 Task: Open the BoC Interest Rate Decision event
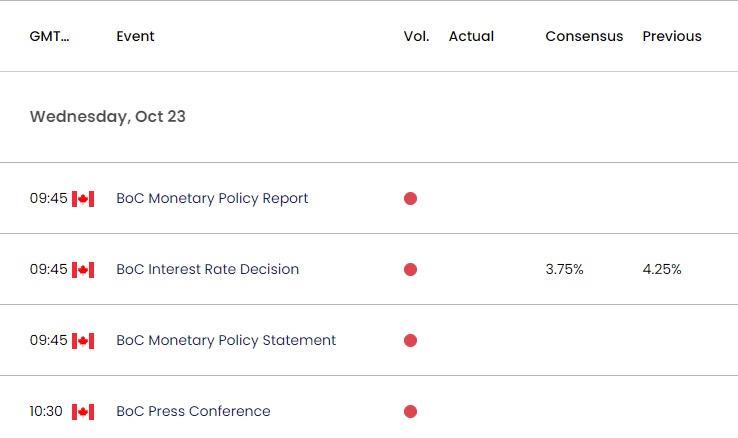pyautogui.click(x=208, y=269)
